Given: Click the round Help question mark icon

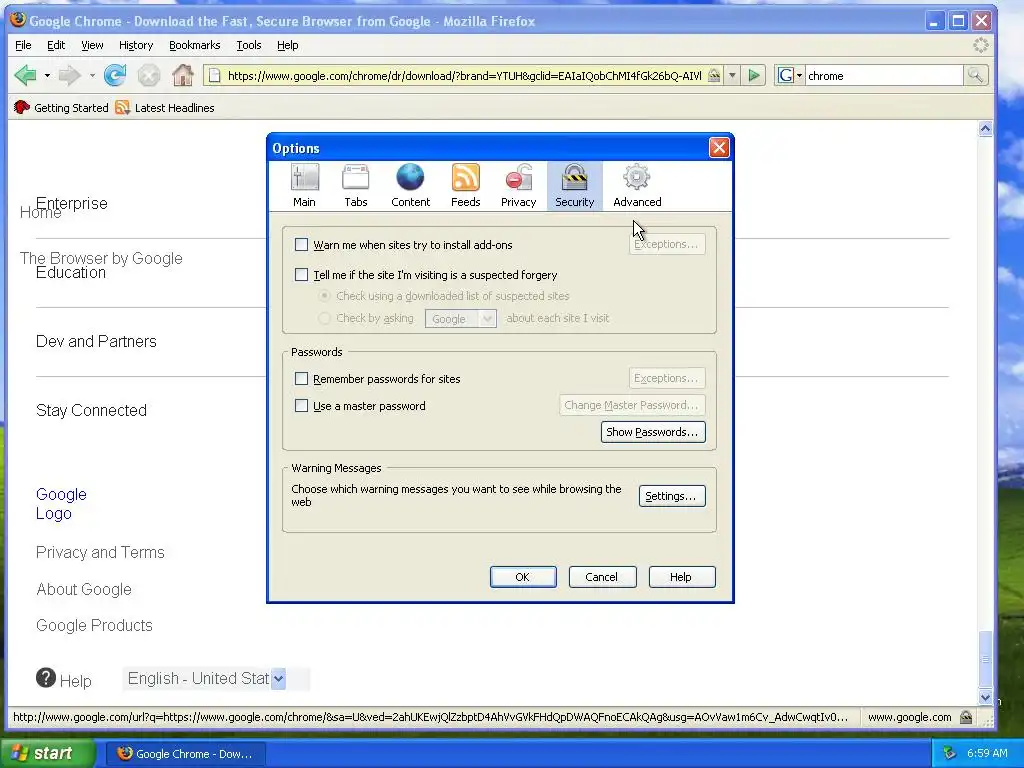Looking at the screenshot, I should click(46, 678).
